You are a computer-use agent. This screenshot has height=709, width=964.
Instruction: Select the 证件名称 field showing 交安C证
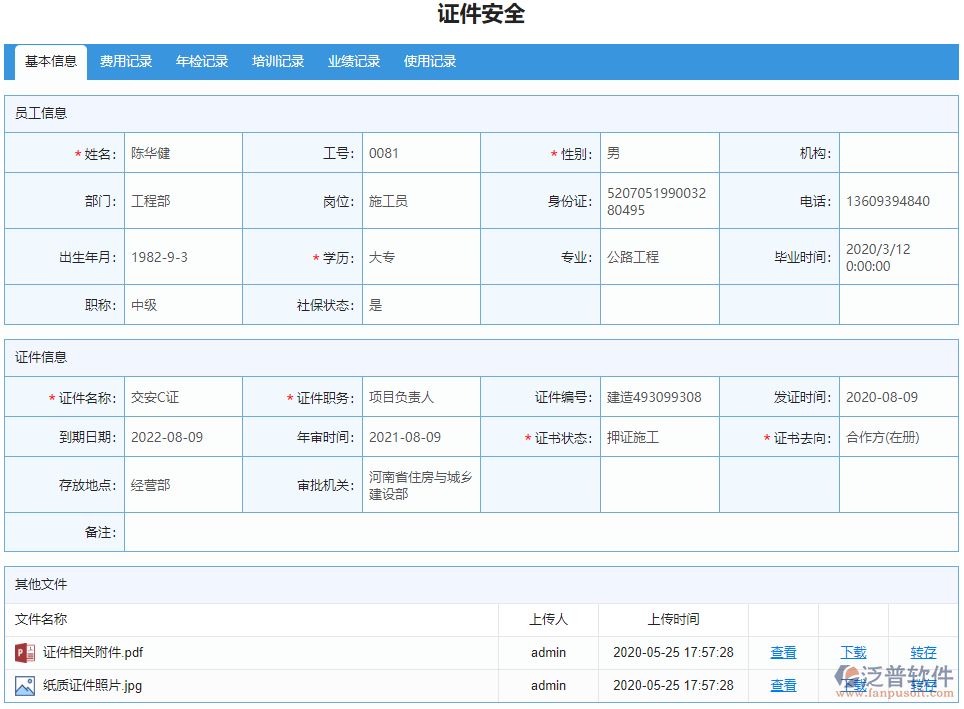click(x=183, y=398)
